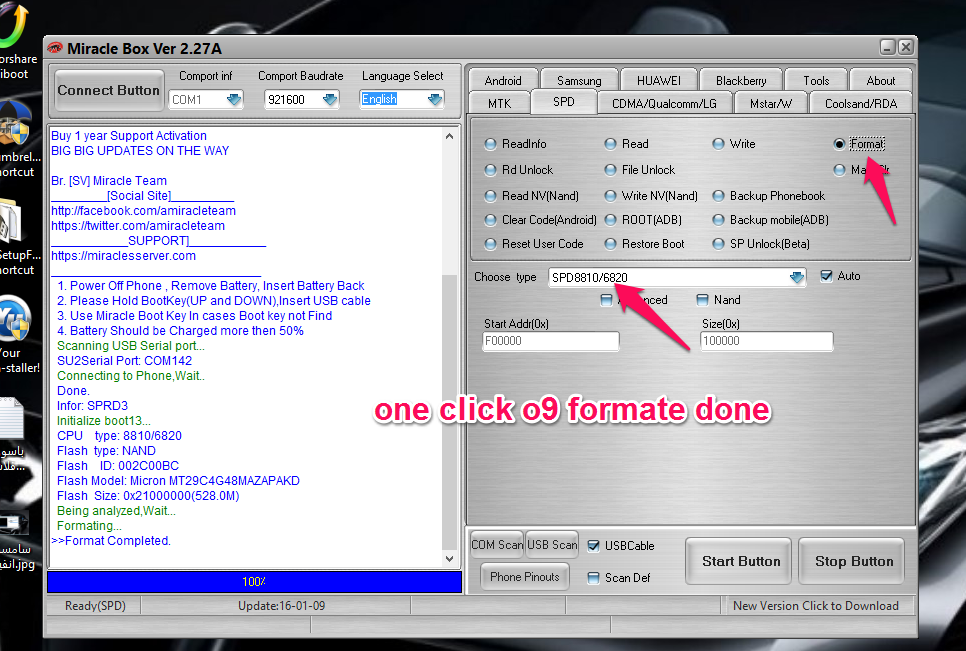Click the Start Button
This screenshot has width=966, height=651.
[x=740, y=561]
